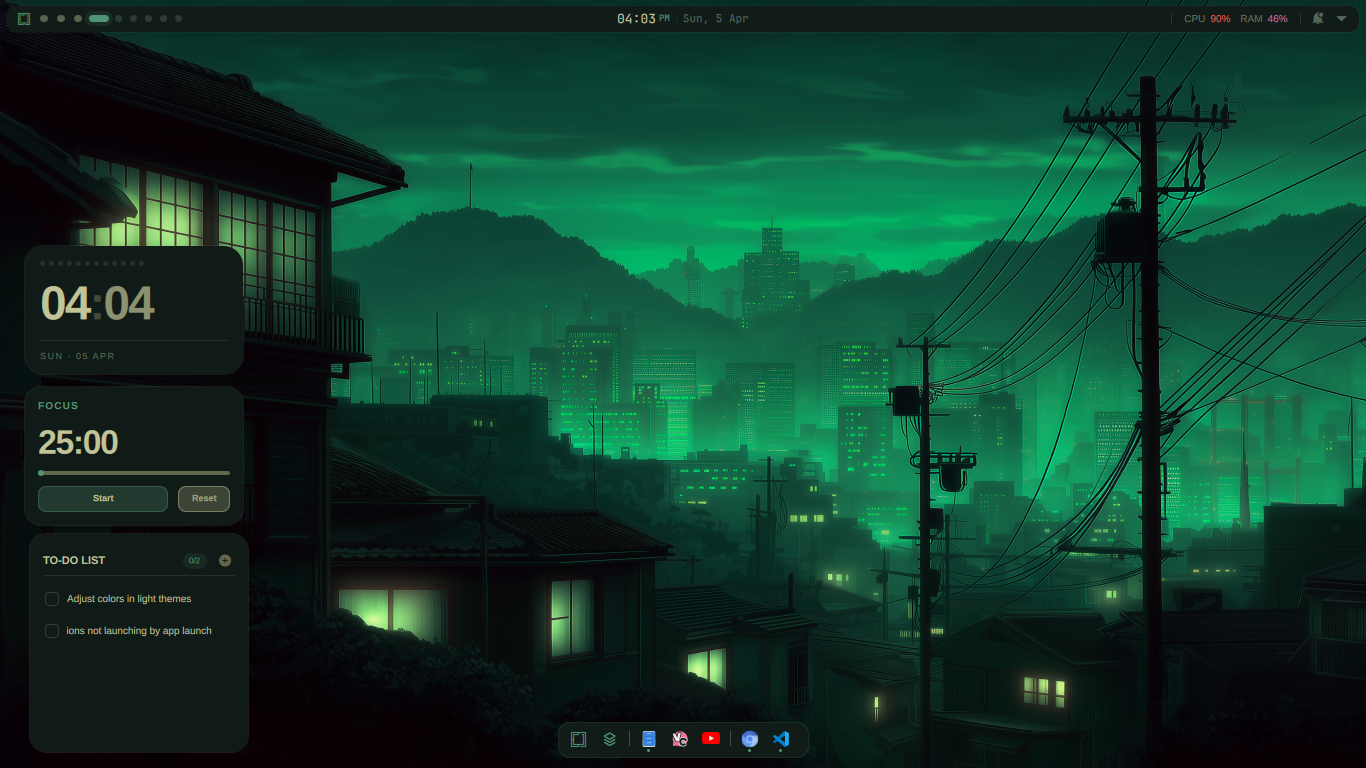This screenshot has width=1366, height=768.
Task: Add a new to-do item with plus button
Action: (225, 561)
